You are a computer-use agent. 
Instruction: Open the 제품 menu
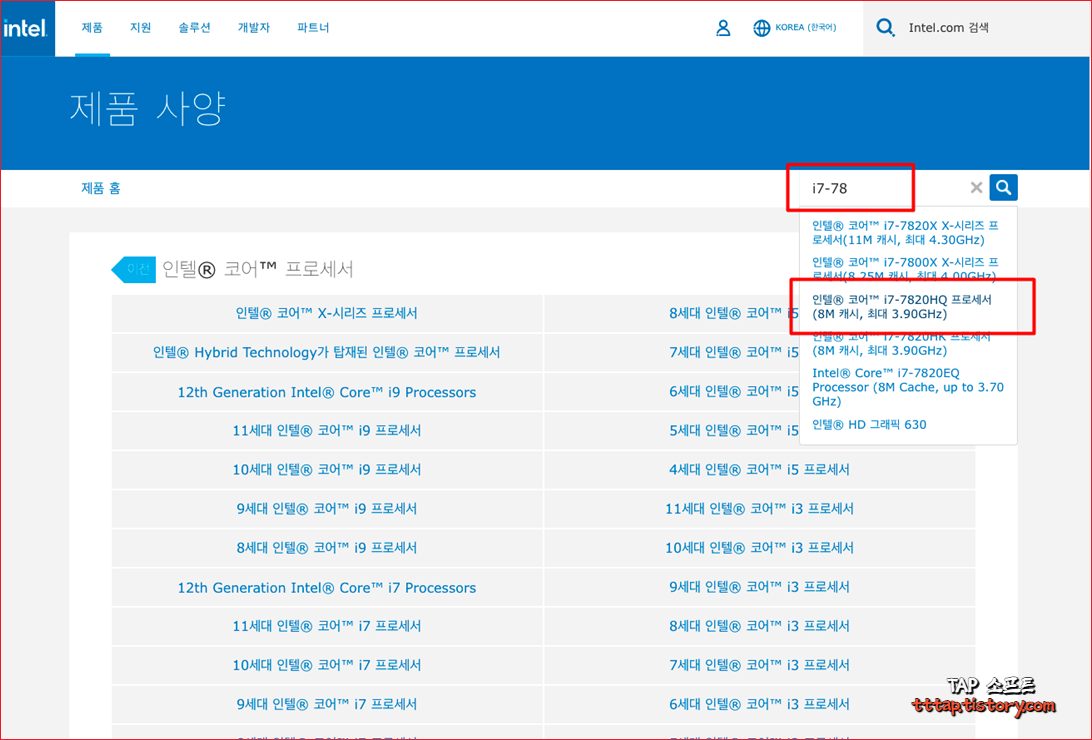(92, 28)
